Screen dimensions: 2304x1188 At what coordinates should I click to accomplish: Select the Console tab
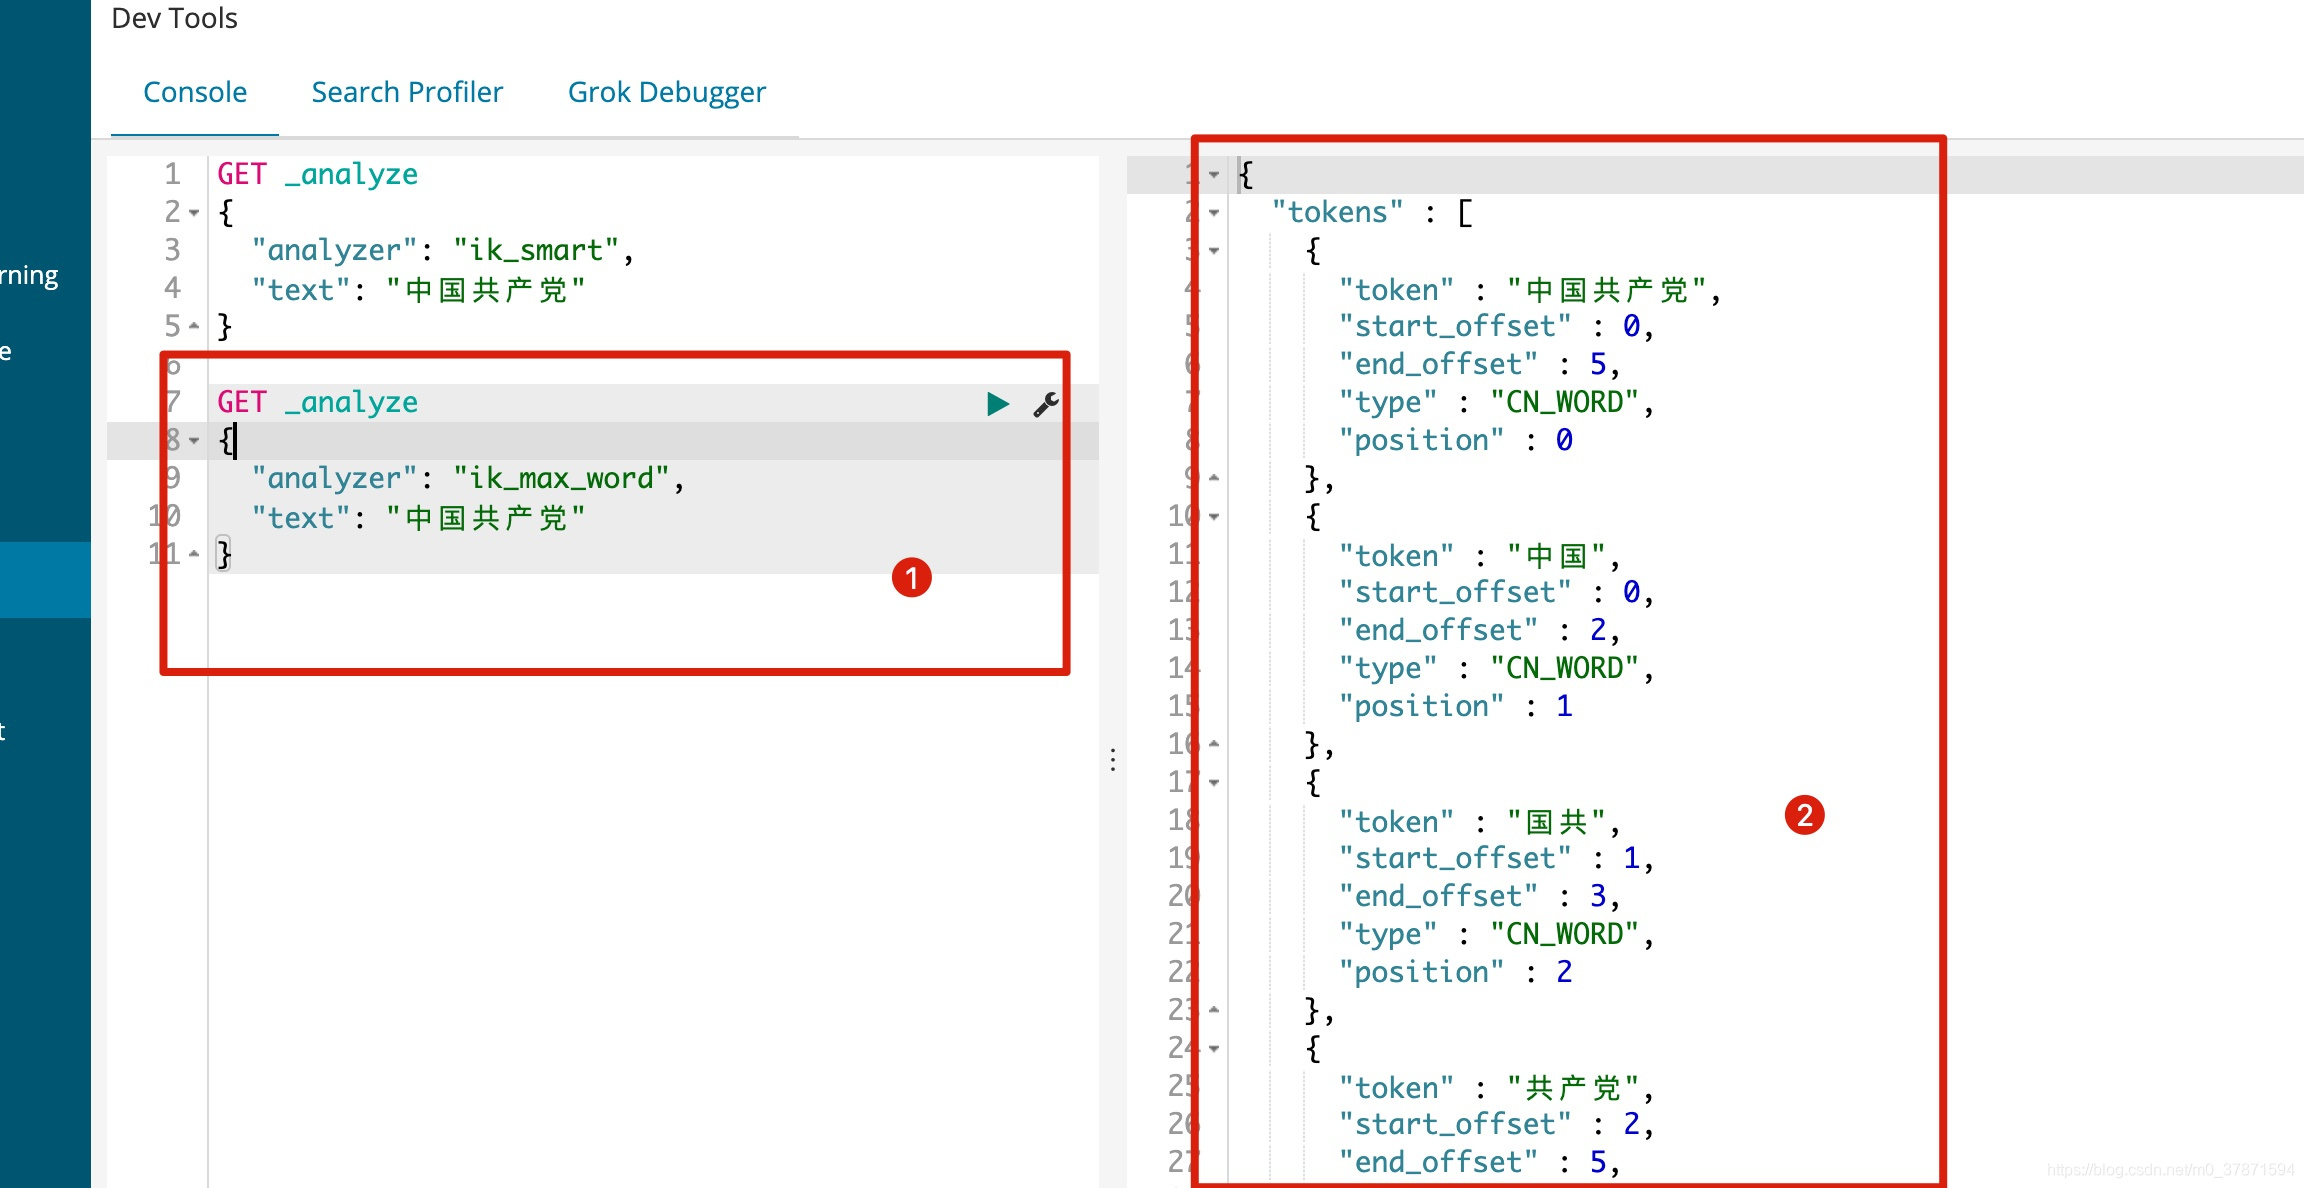195,92
